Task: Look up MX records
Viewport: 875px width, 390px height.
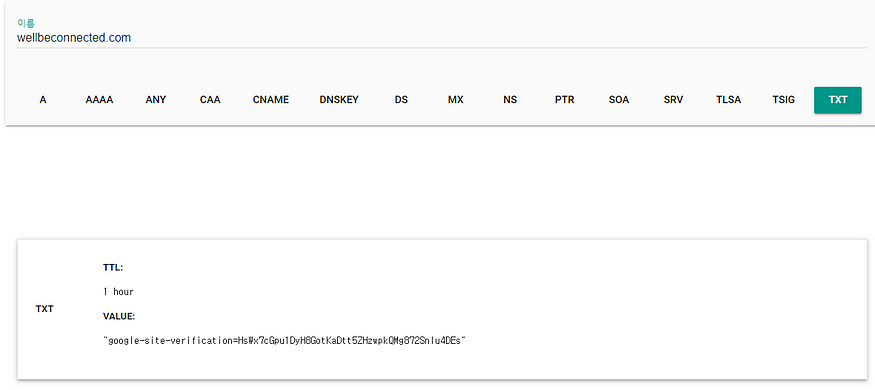Action: 456,100
